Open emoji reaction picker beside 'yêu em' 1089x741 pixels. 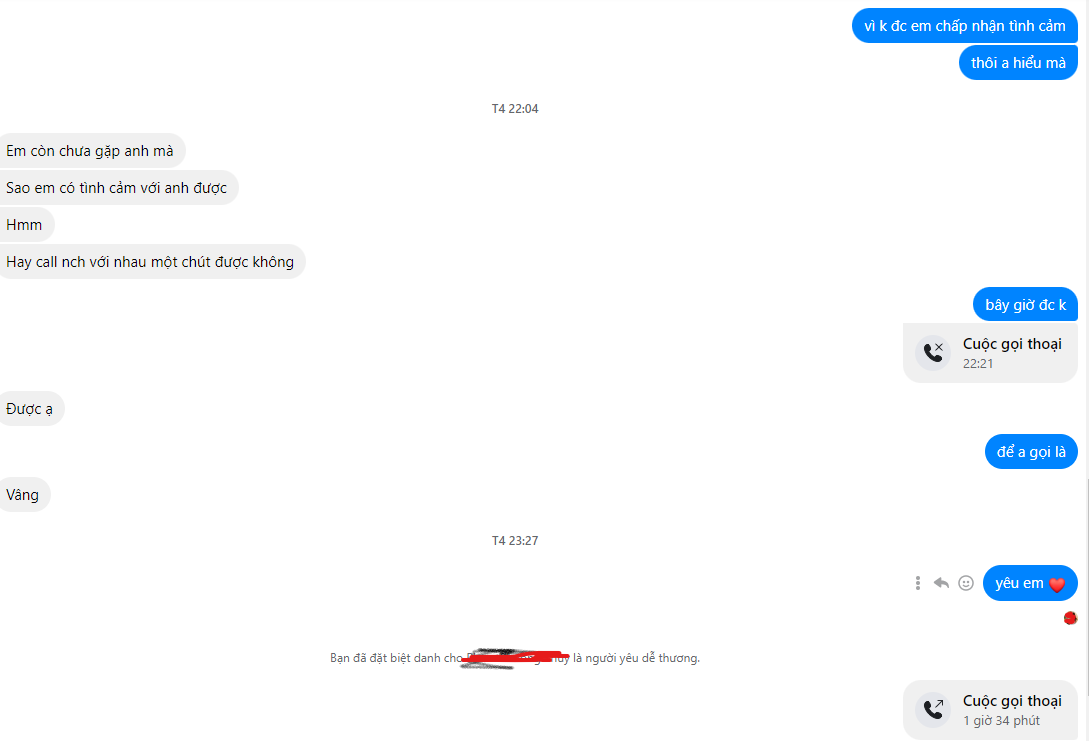(x=965, y=583)
